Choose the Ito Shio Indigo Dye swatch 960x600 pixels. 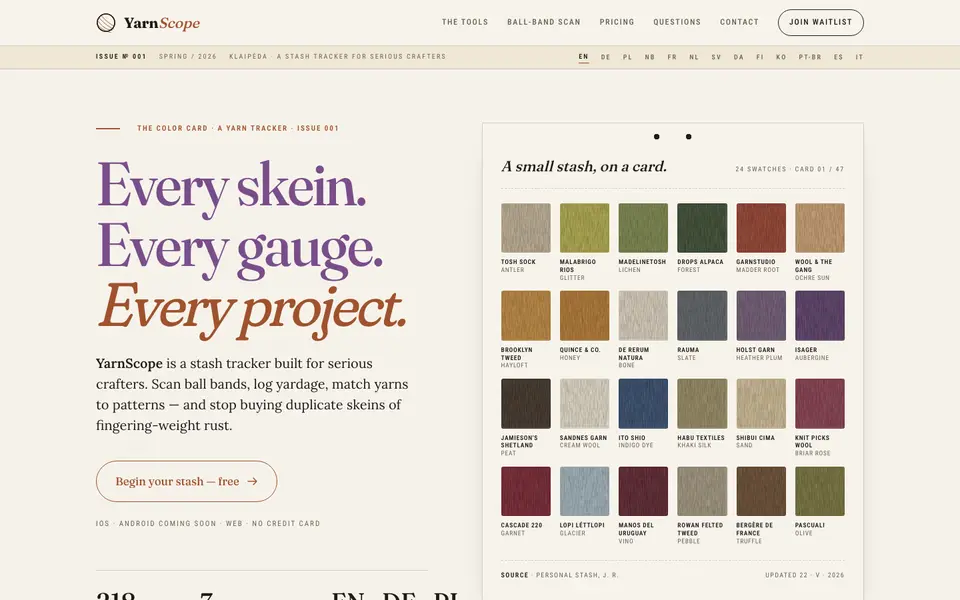tap(643, 403)
